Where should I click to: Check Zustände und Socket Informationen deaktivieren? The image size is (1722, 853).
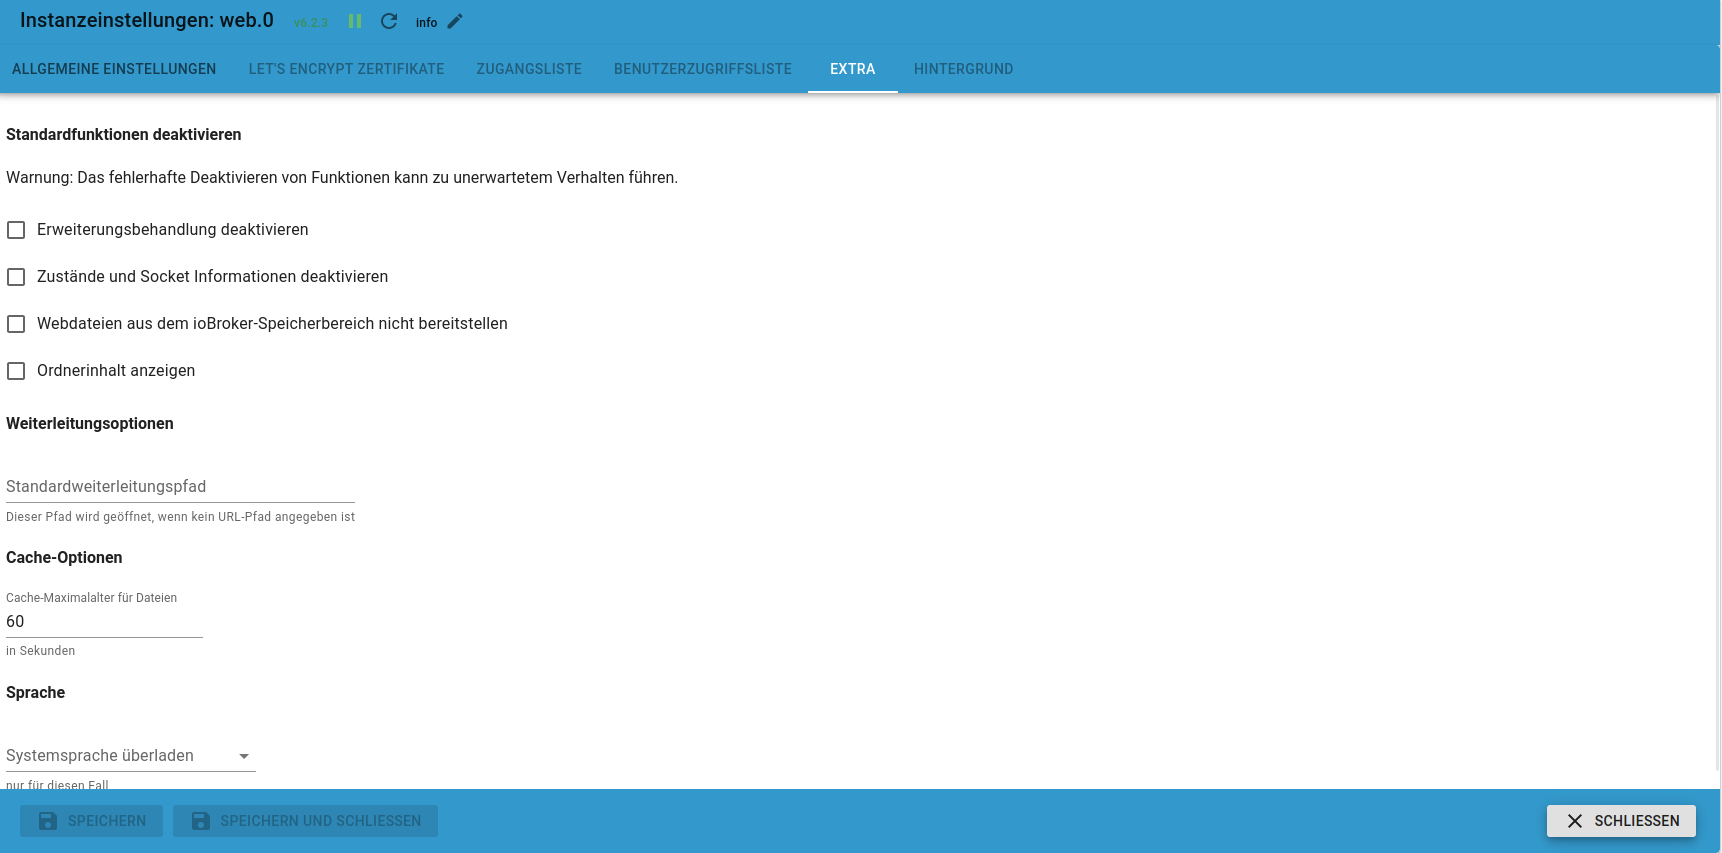[16, 277]
